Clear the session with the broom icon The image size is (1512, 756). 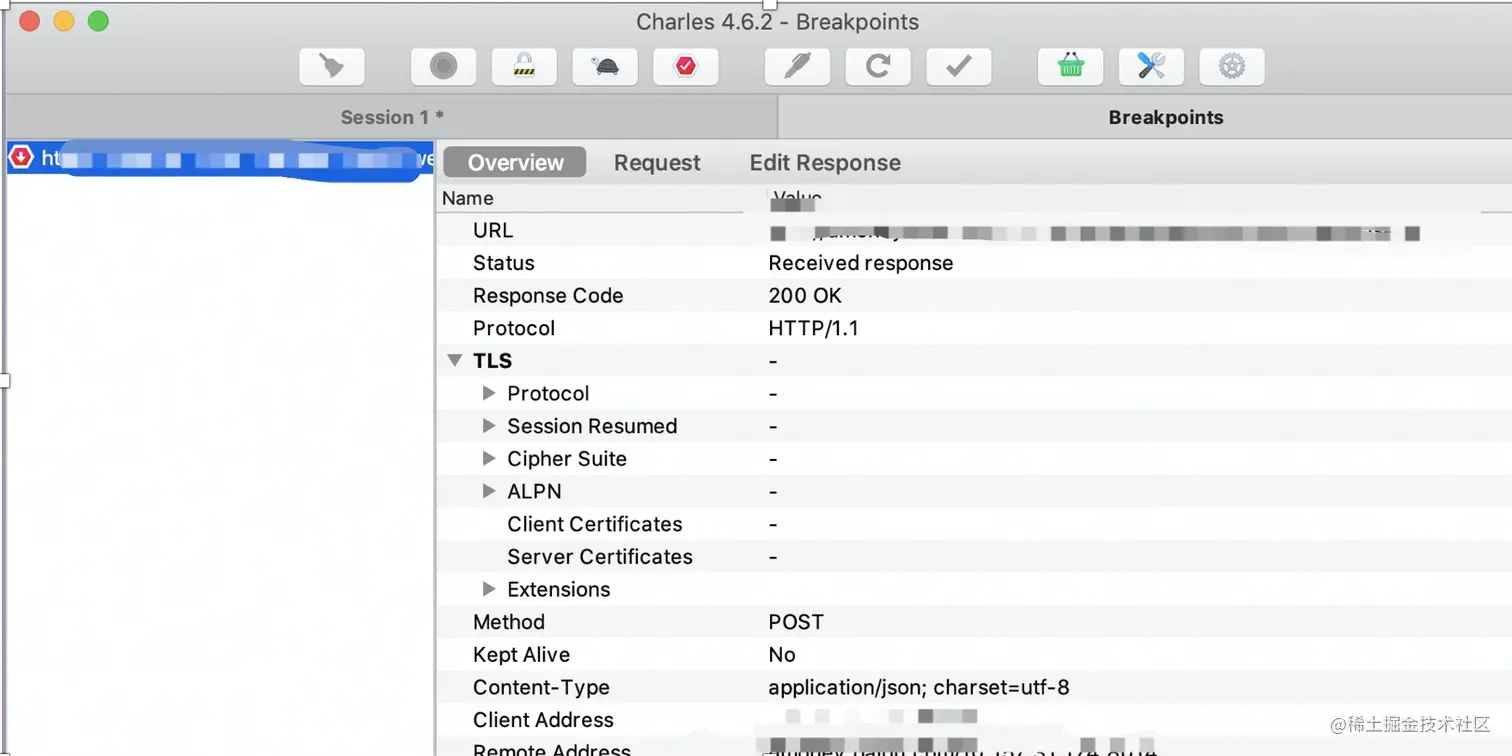[331, 66]
